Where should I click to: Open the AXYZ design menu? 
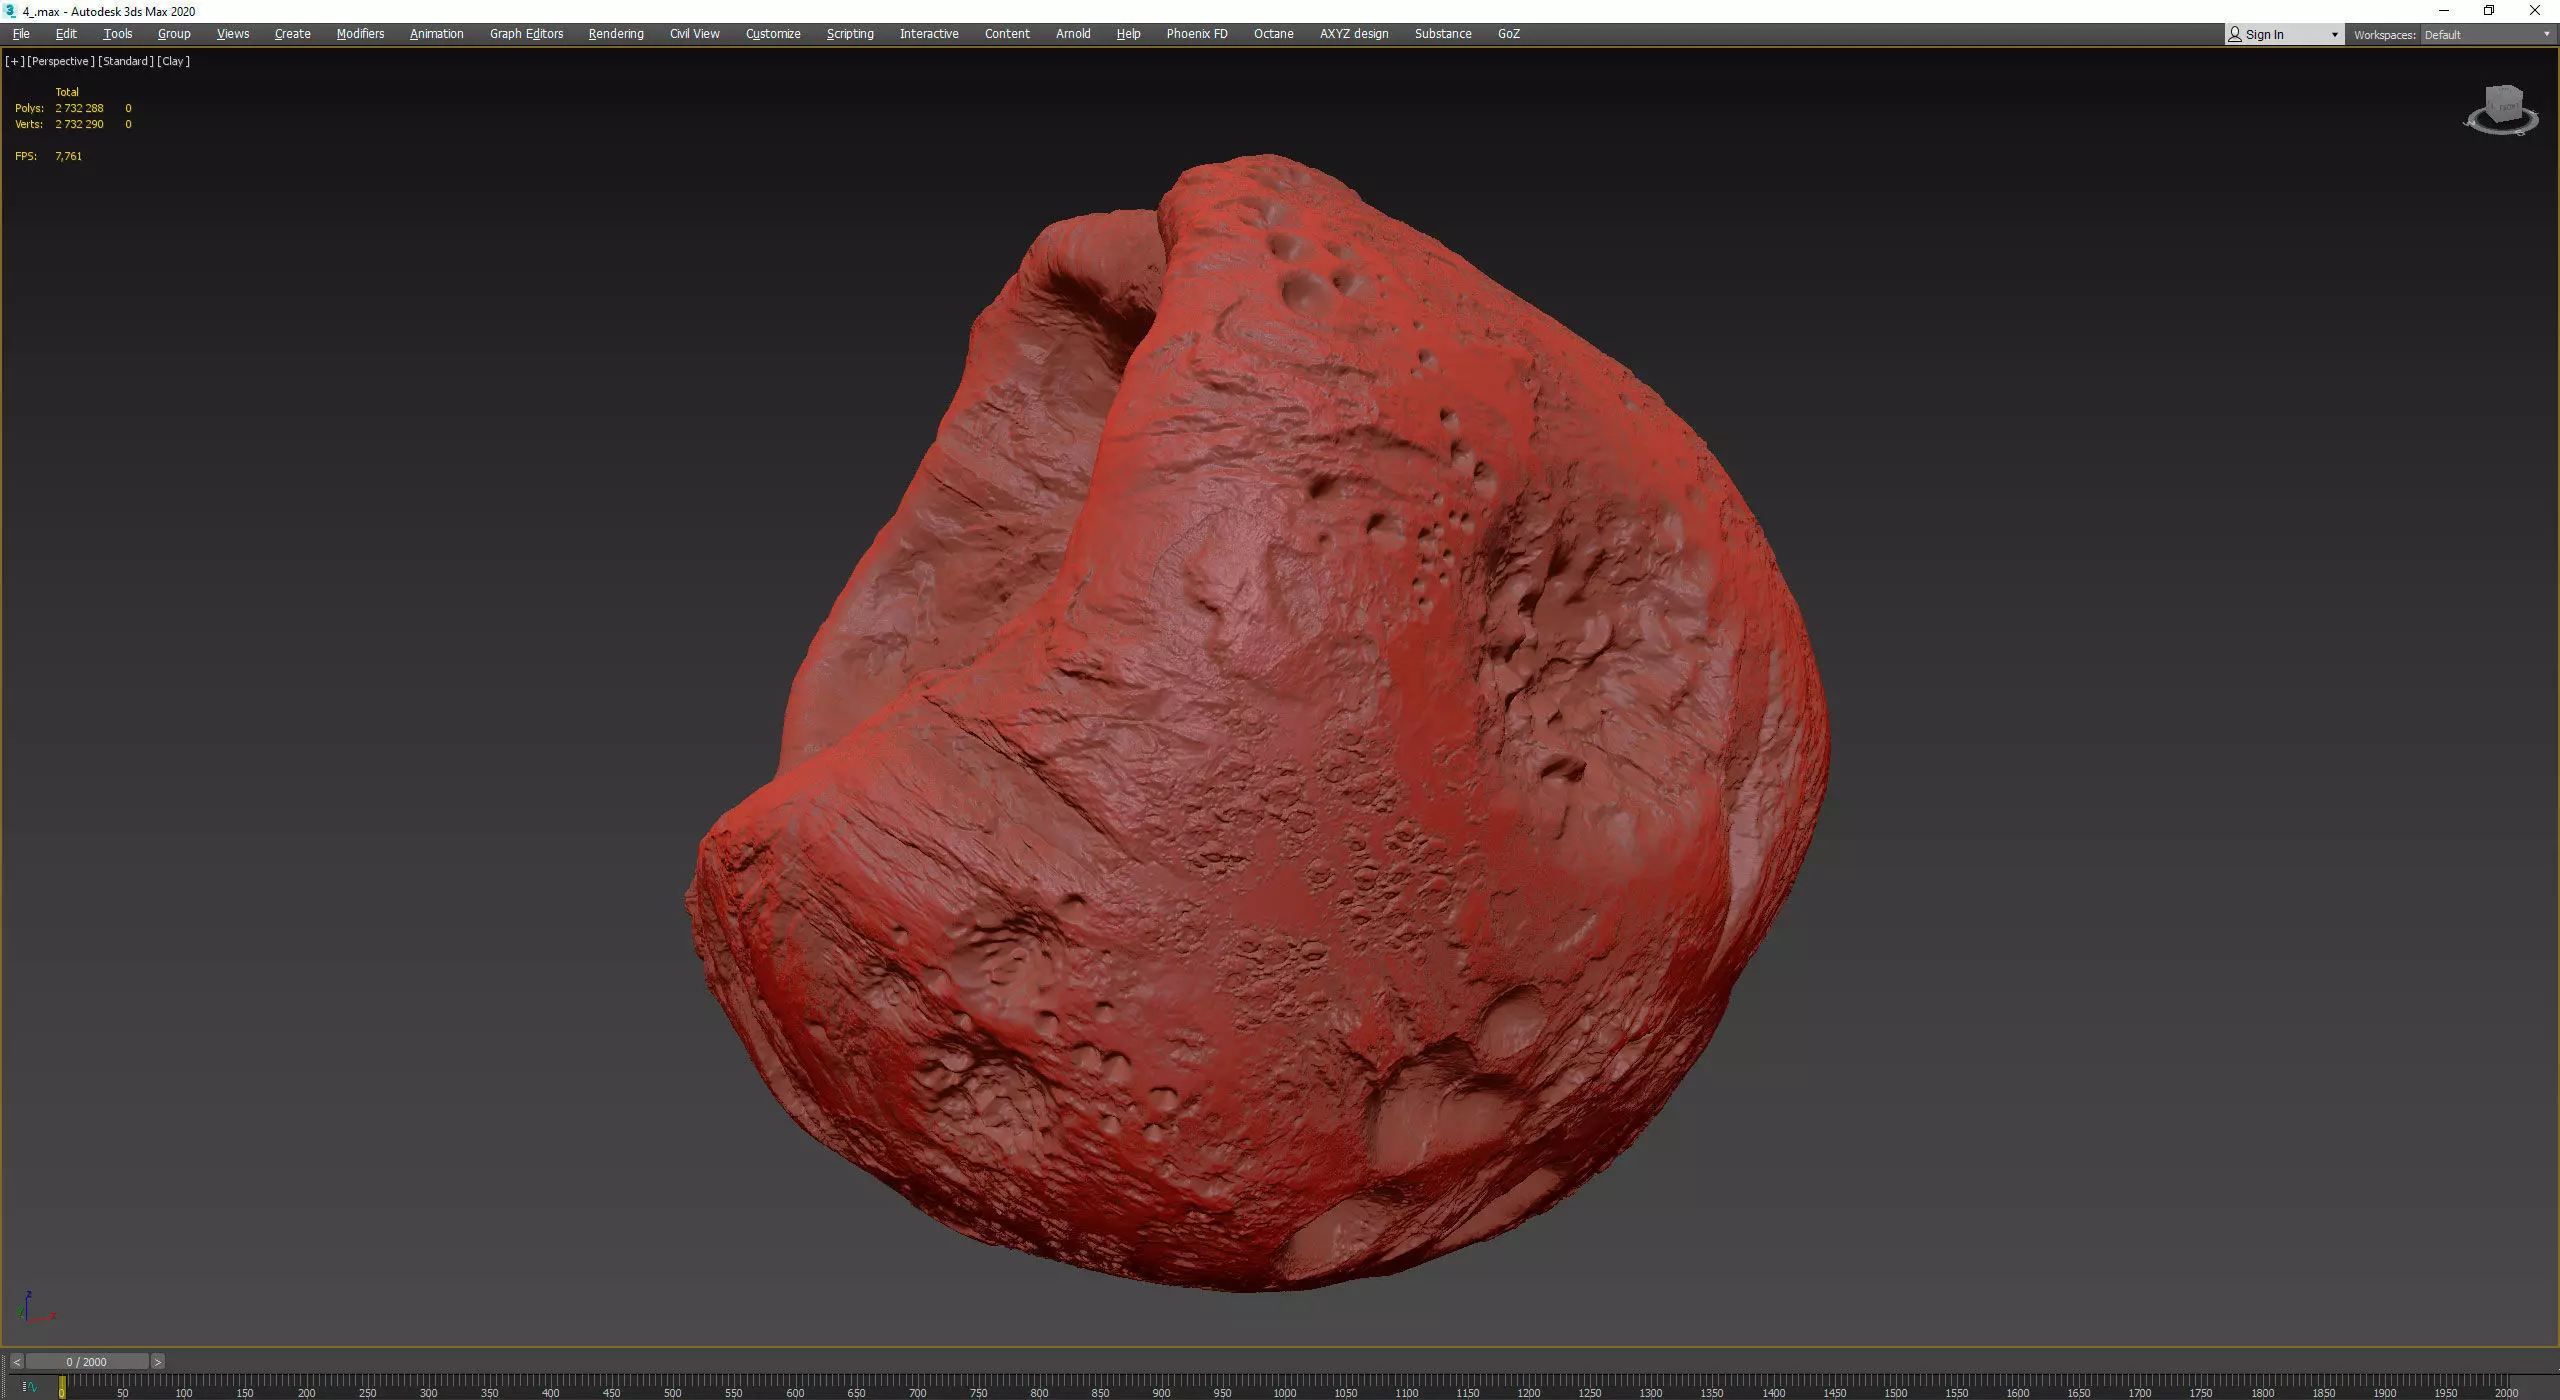click(1354, 34)
